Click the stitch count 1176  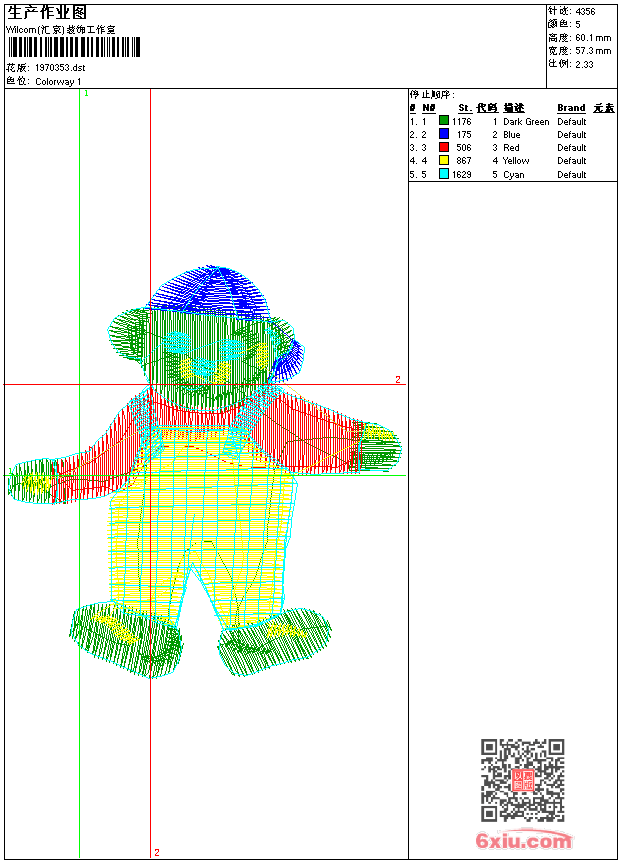coord(461,122)
